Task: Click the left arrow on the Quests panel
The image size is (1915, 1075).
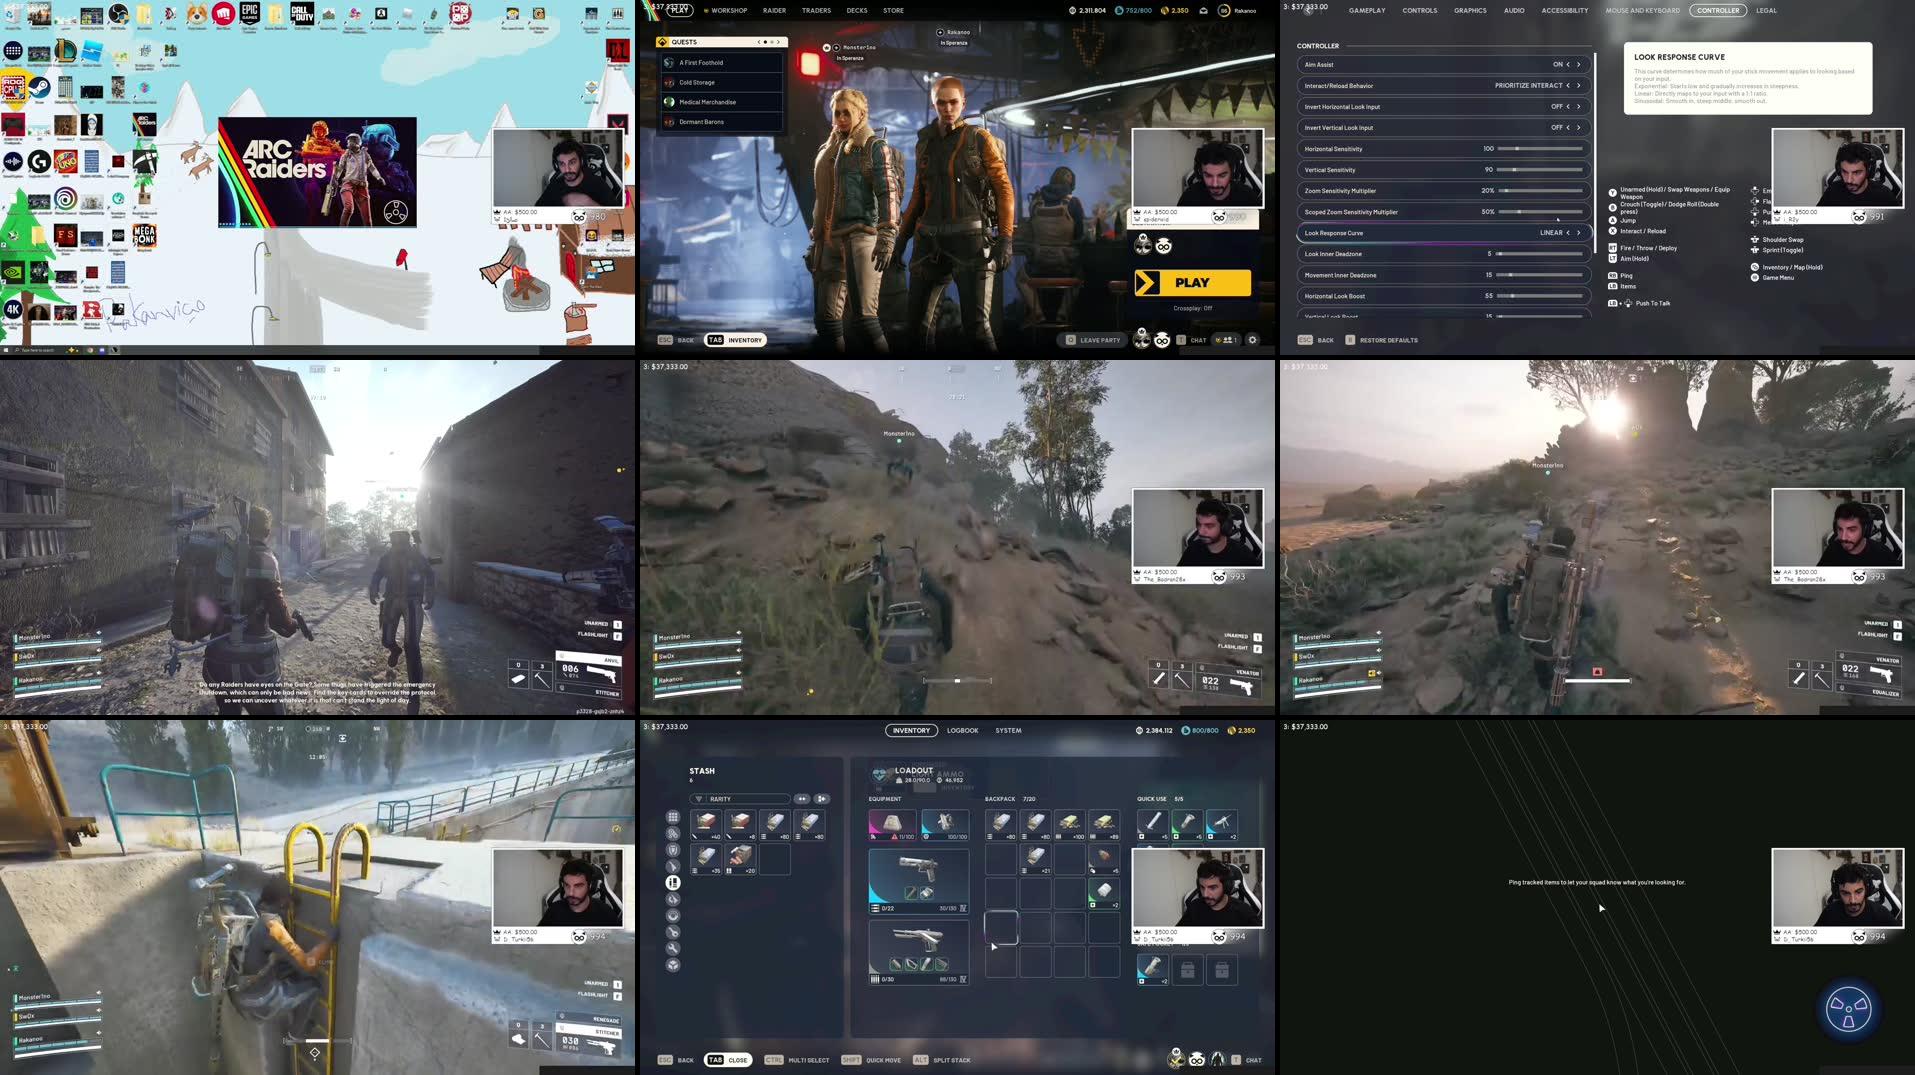Action: 760,41
